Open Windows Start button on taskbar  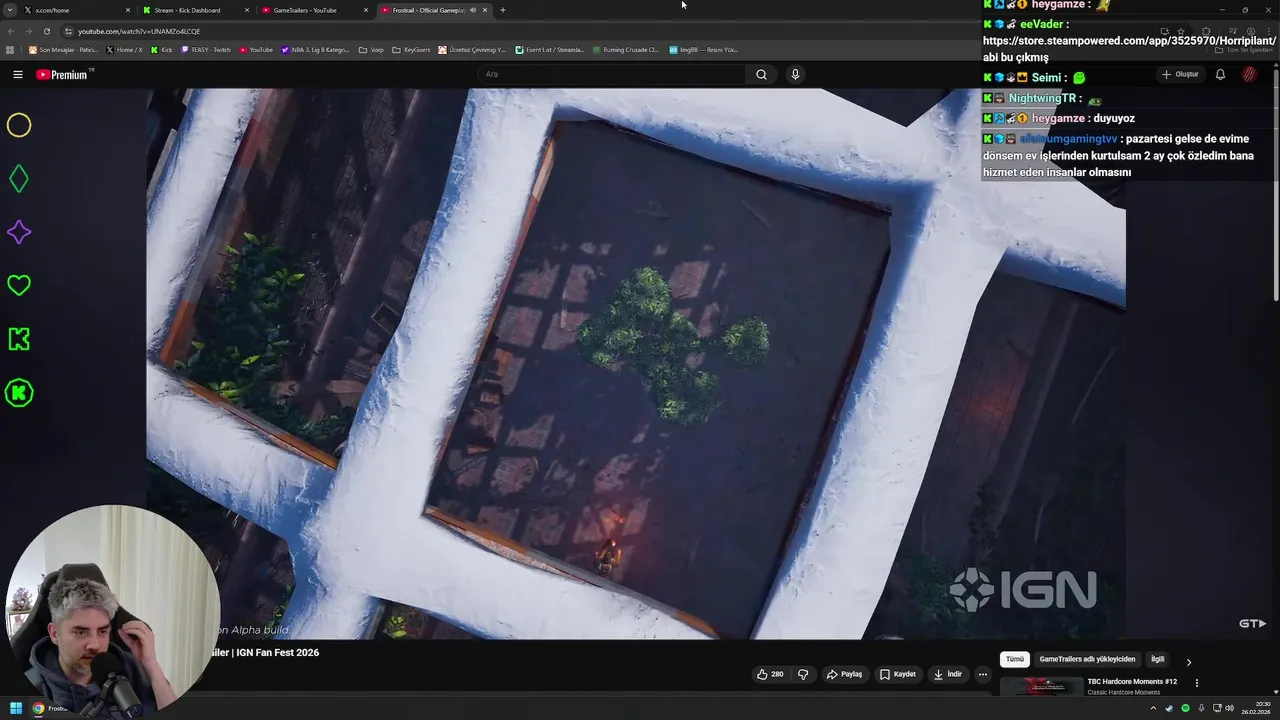tap(16, 708)
